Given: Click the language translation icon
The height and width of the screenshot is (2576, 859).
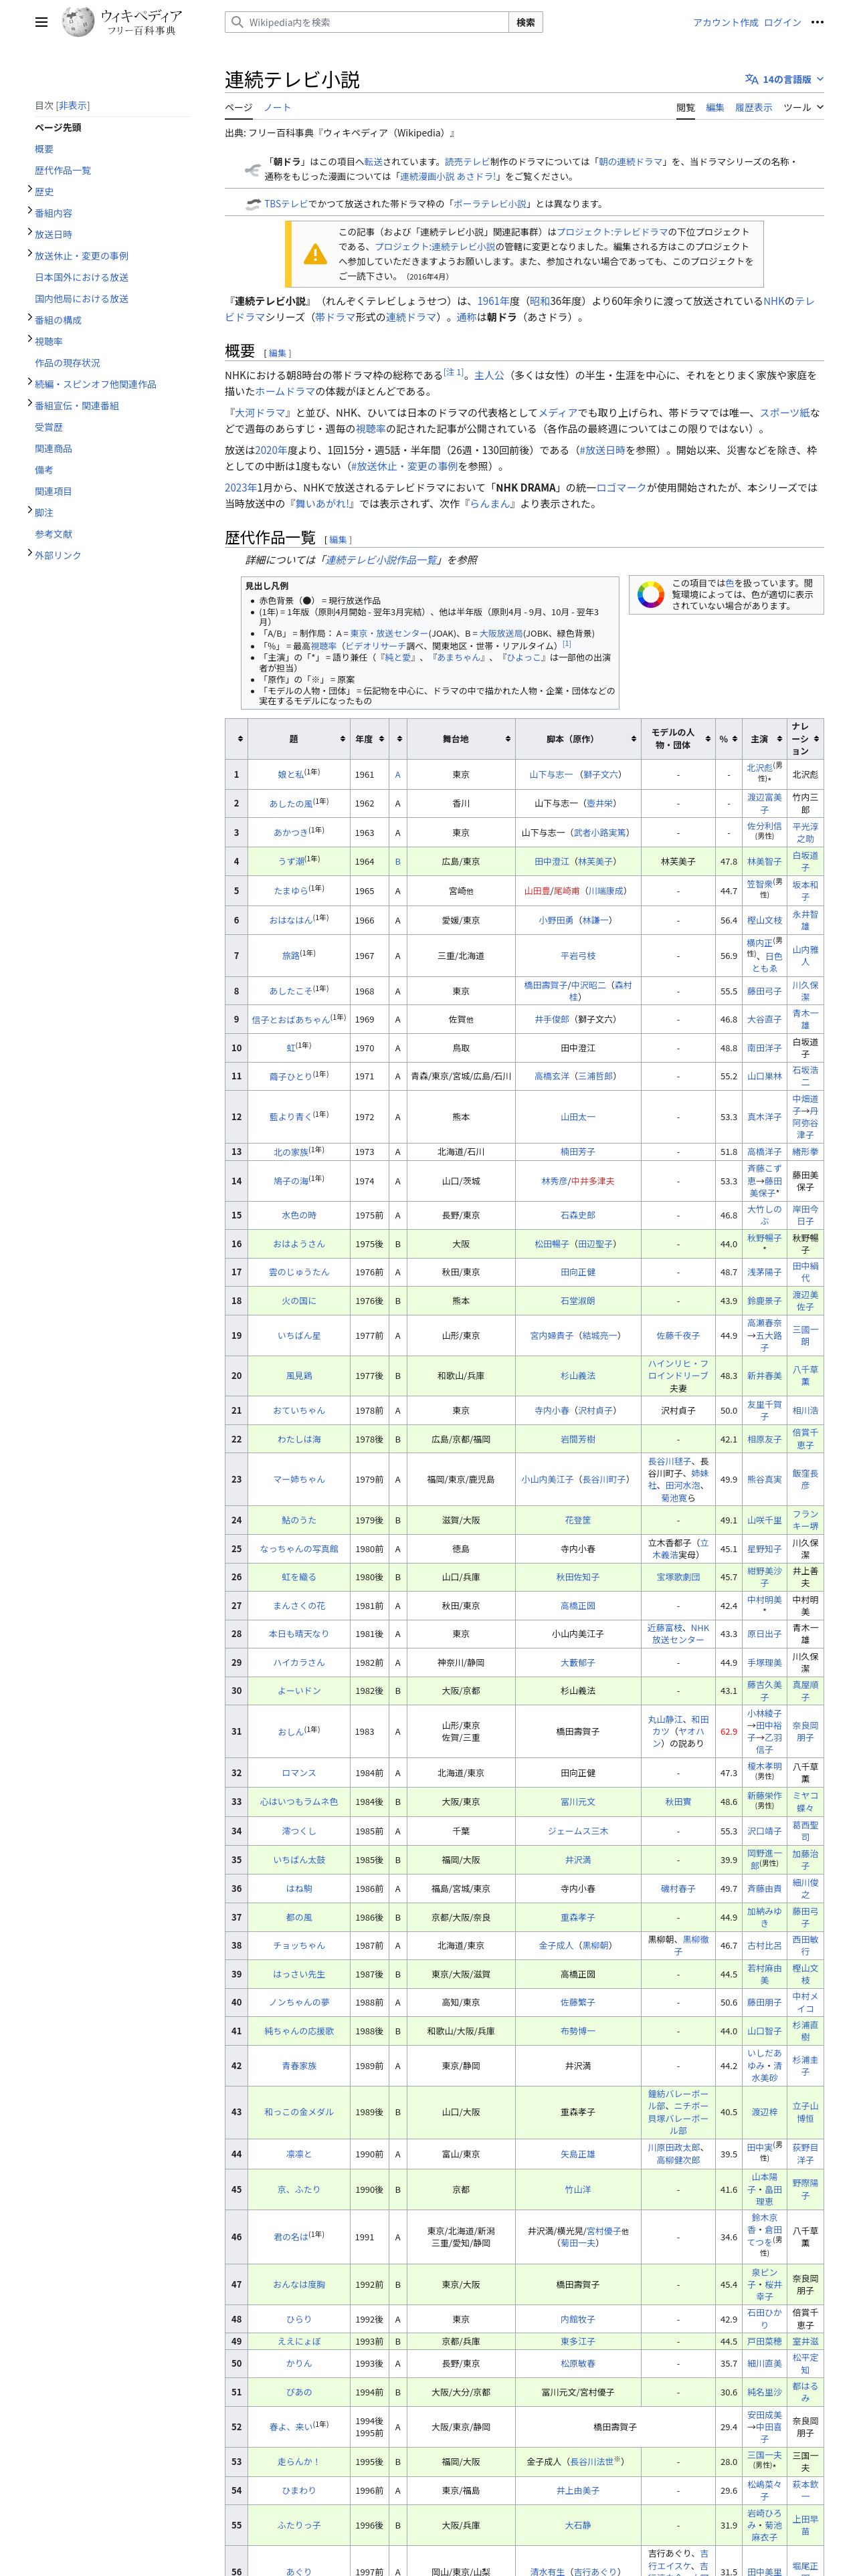Looking at the screenshot, I should [751, 79].
